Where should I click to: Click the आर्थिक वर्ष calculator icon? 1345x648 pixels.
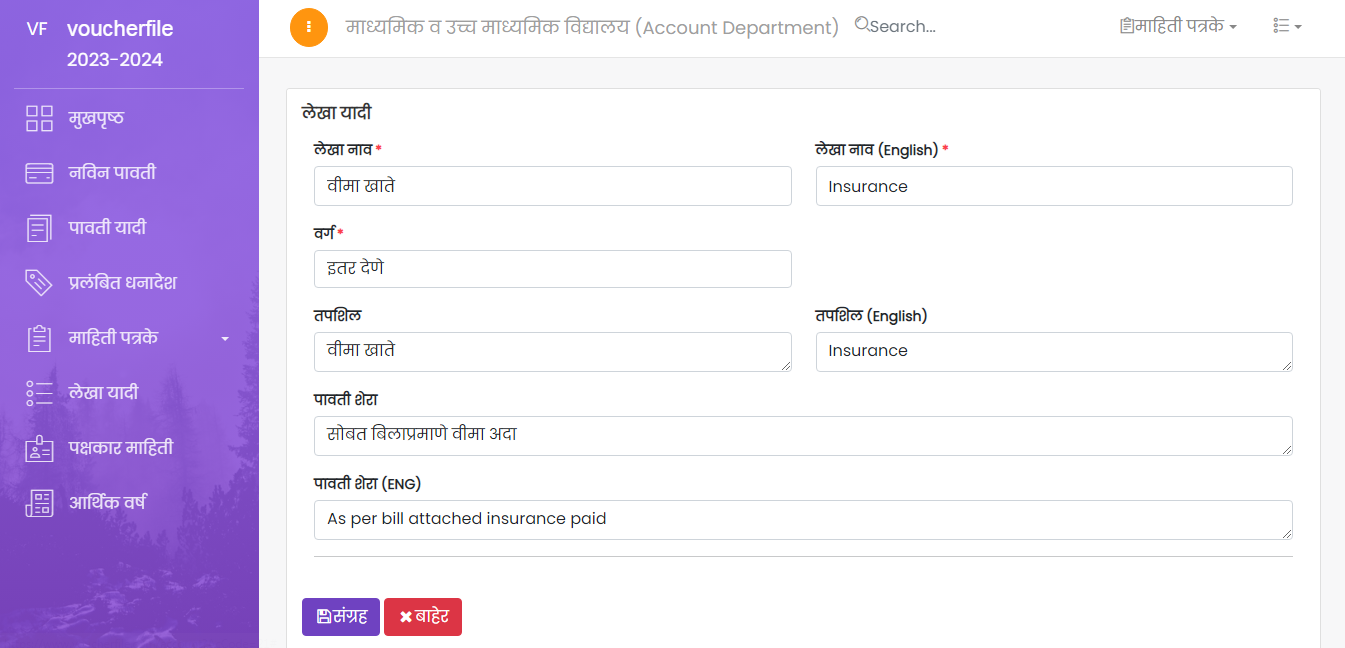39,503
